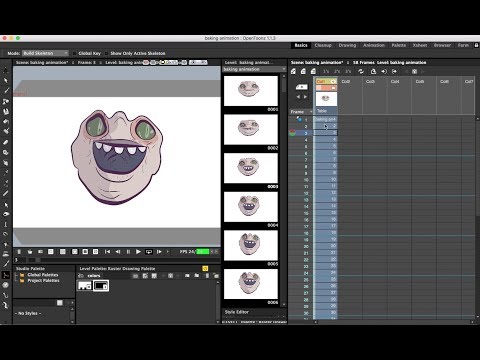Click the Open Sub-xsheet arrow icon

[384, 71]
